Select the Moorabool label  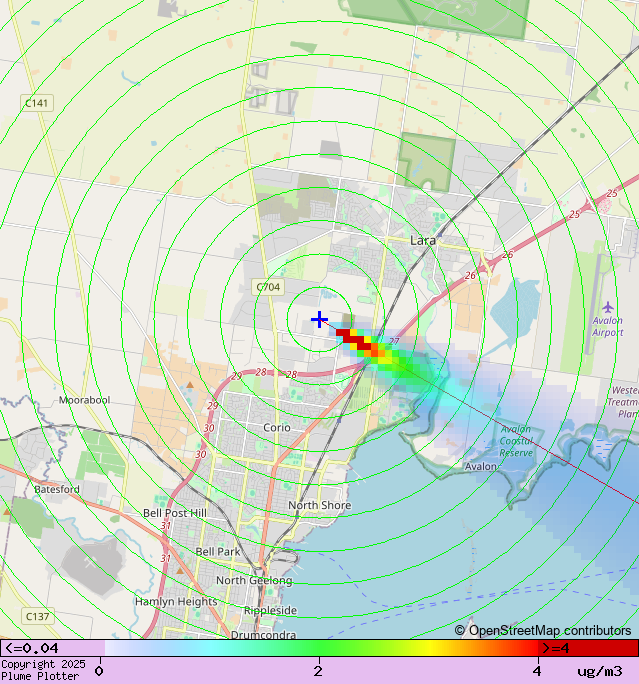tap(85, 400)
